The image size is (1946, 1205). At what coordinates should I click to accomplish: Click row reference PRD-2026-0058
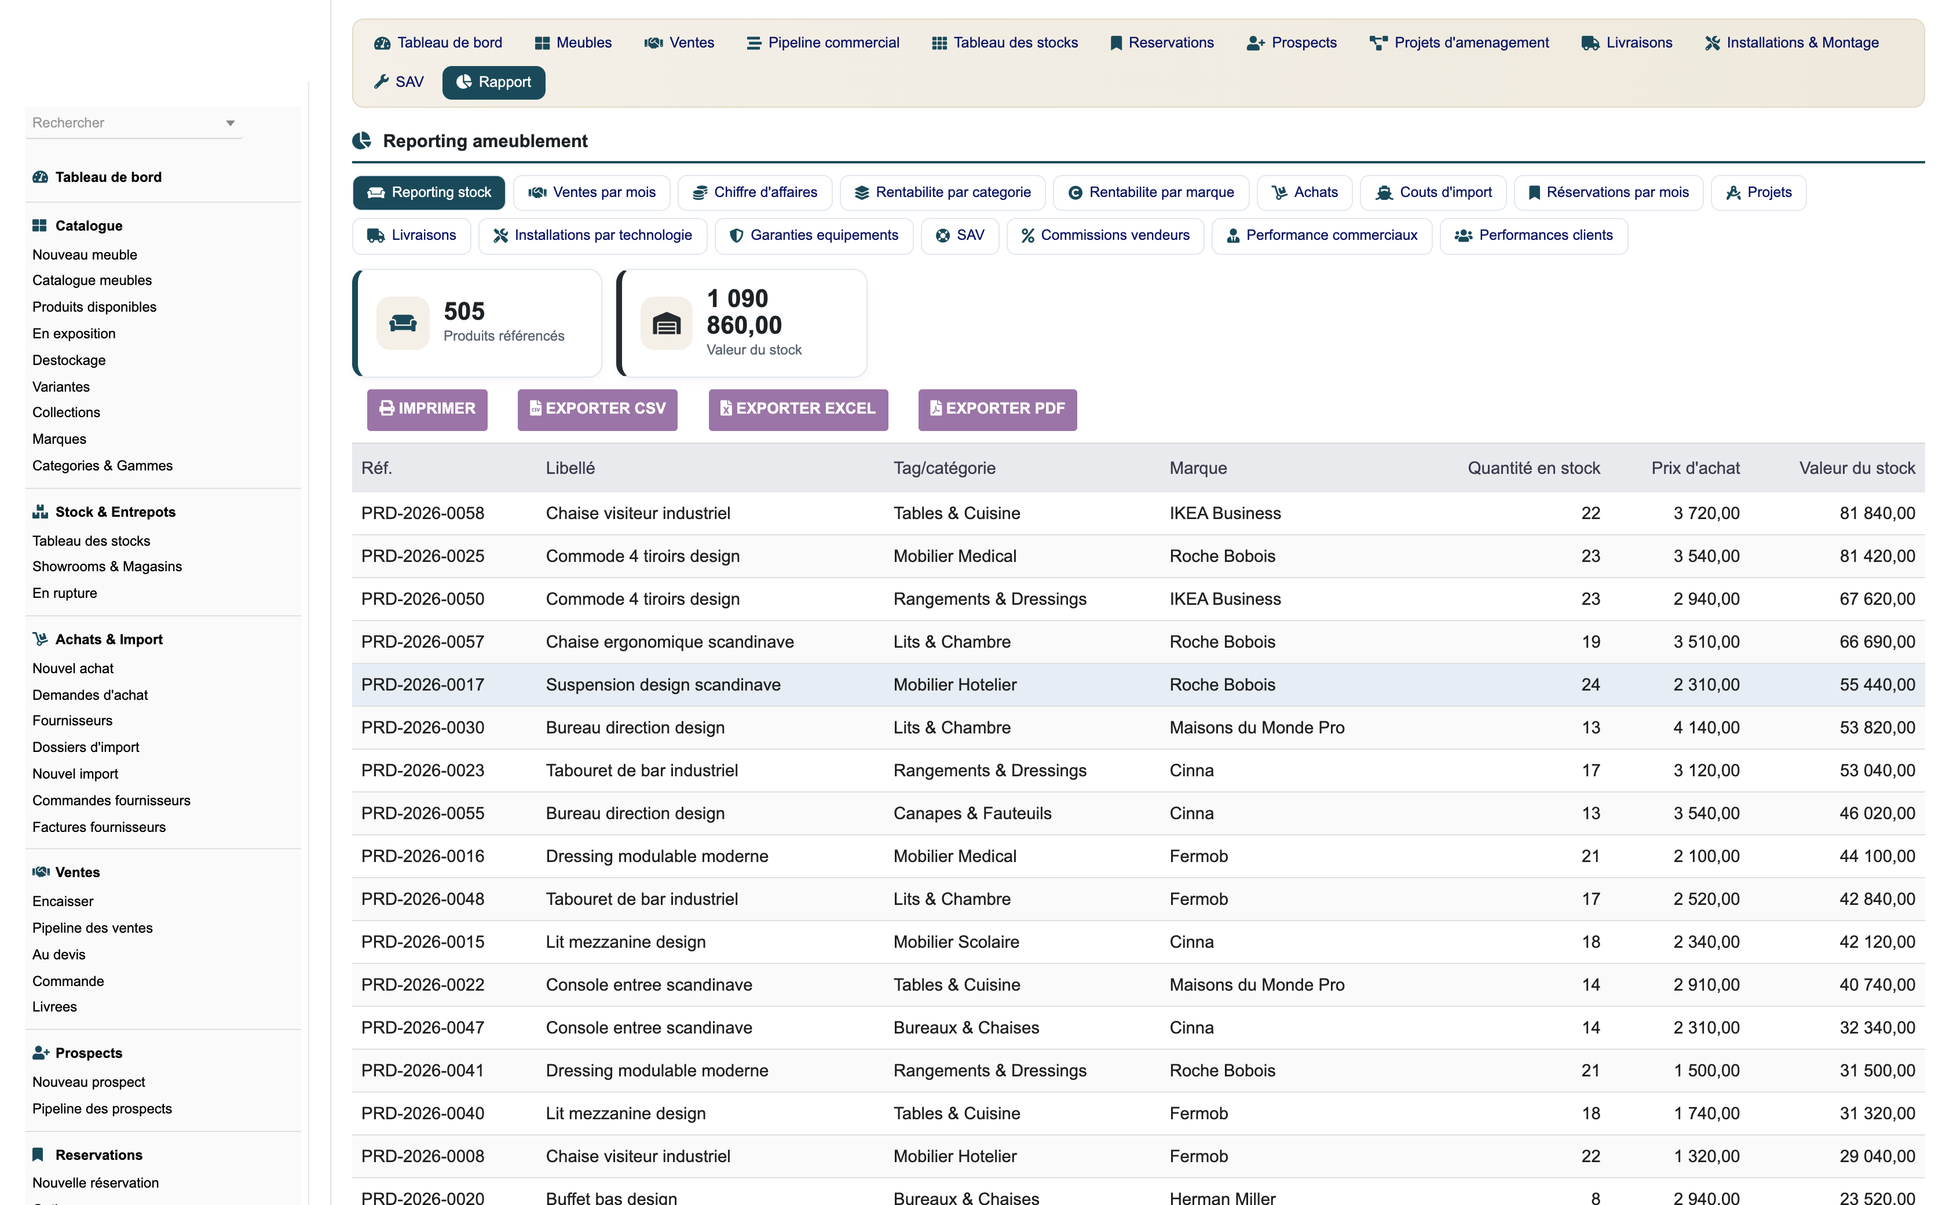(423, 514)
